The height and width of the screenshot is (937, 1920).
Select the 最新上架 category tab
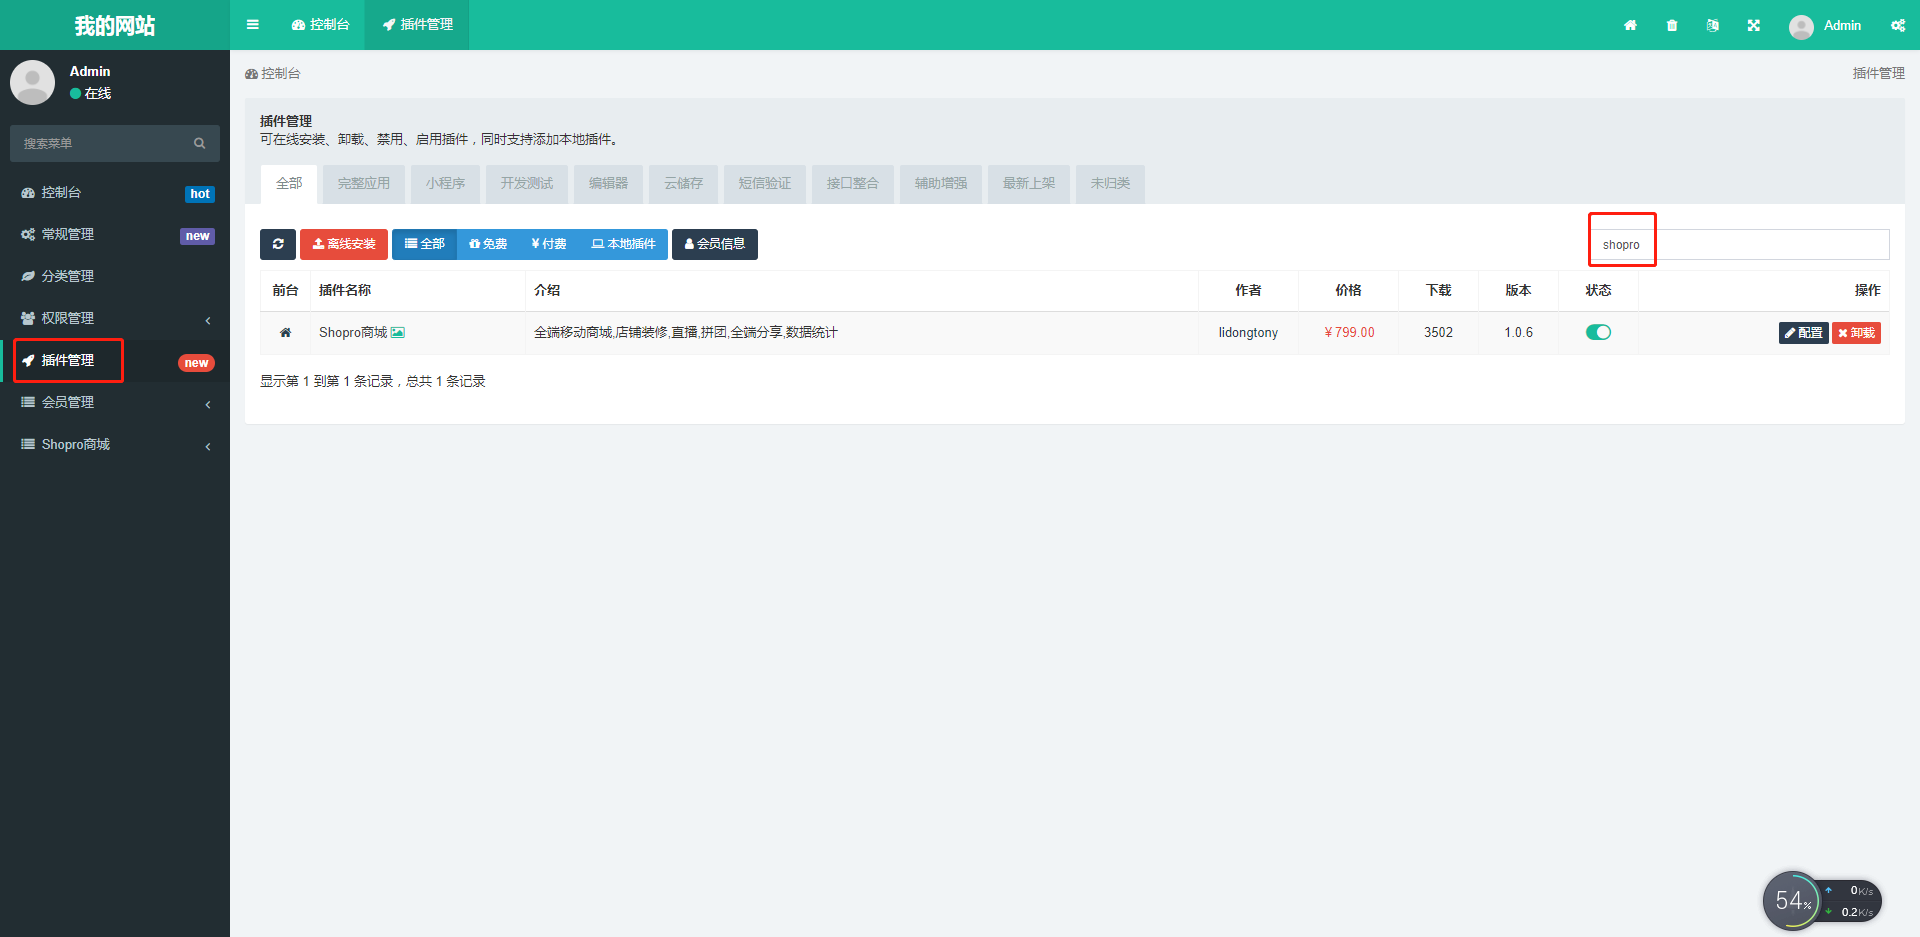[x=1029, y=184]
